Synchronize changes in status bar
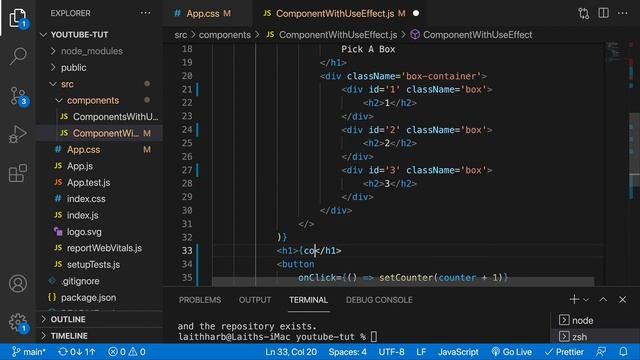Screen dimensions: 640x360 coord(77,352)
